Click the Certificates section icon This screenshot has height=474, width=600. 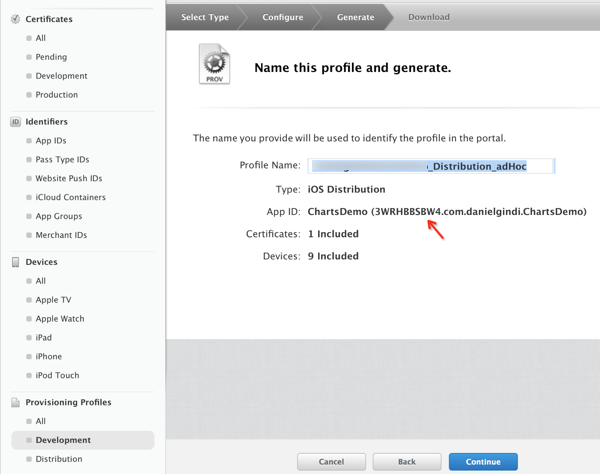coord(15,19)
